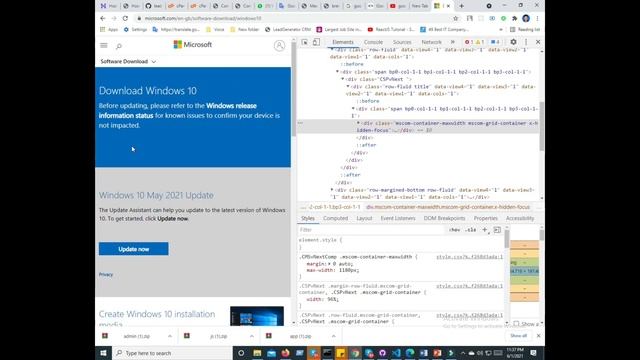The height and width of the screenshot is (360, 640).
Task: Open the Properties tab
Action: 486,218
